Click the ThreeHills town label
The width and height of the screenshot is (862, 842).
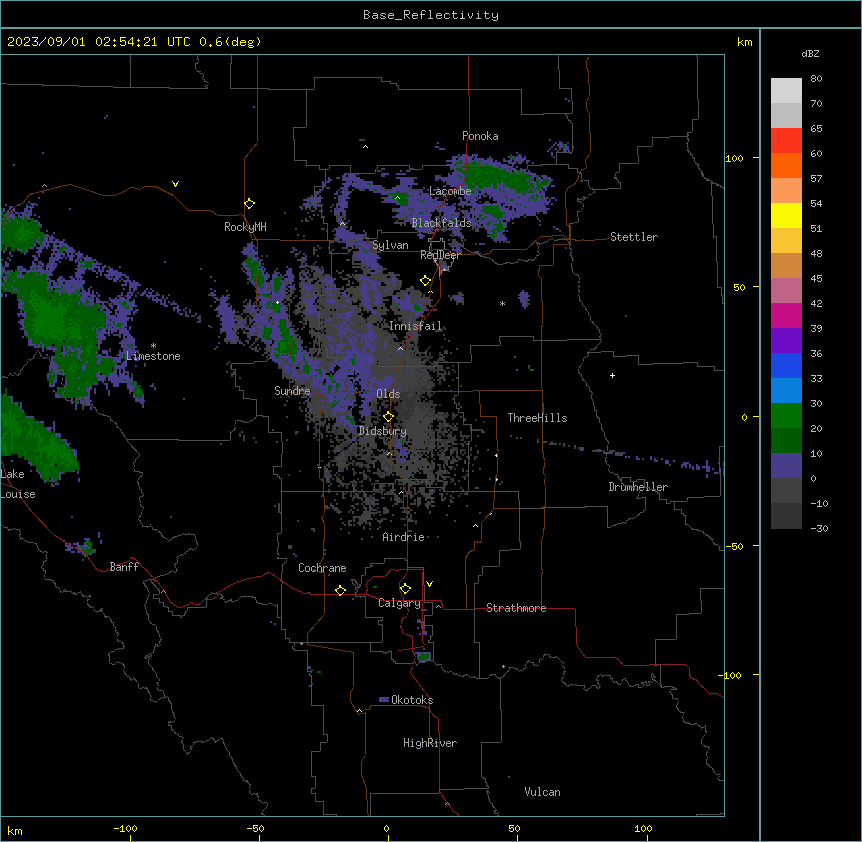(537, 418)
